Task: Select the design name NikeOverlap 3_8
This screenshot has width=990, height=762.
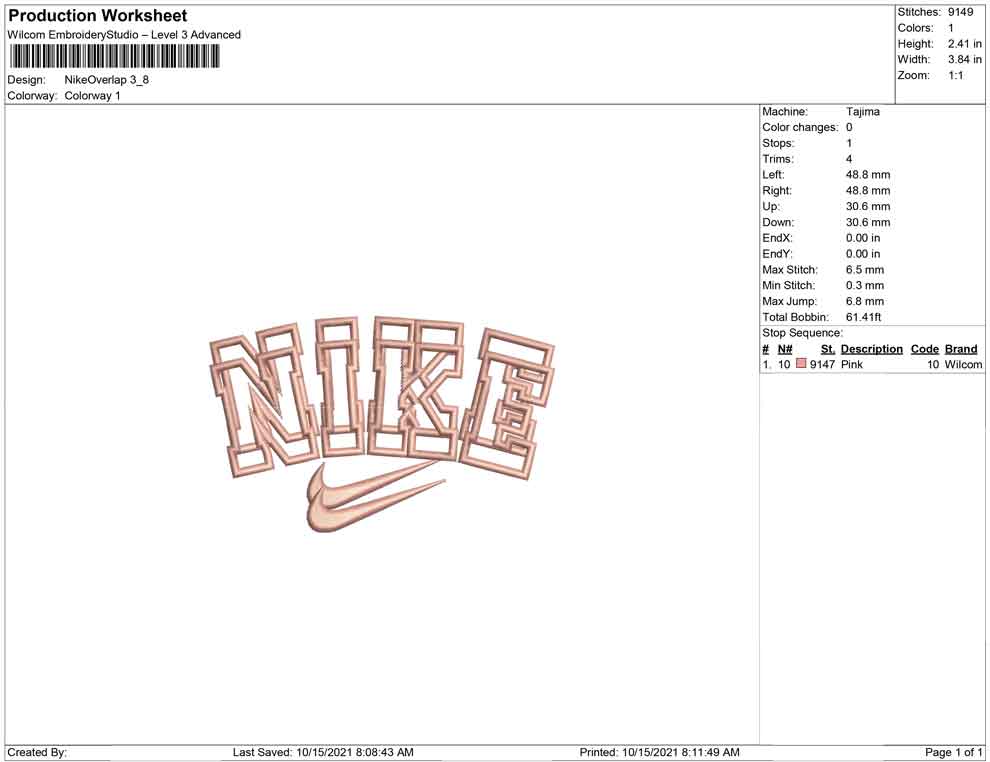Action: click(x=107, y=80)
